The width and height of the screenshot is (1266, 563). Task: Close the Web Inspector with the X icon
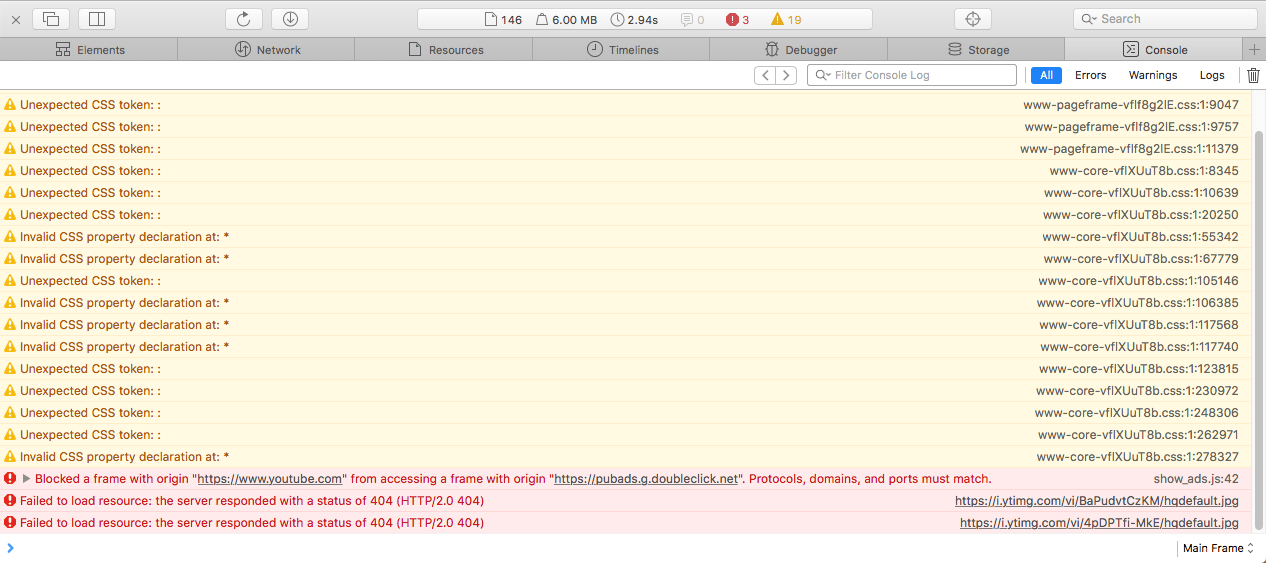click(15, 19)
